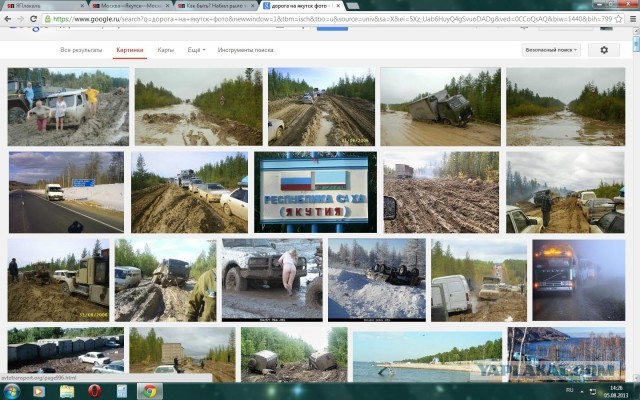This screenshot has height=400, width=640.
Task: Close the Москва–Якутск–Москва tab
Action: click(168, 6)
